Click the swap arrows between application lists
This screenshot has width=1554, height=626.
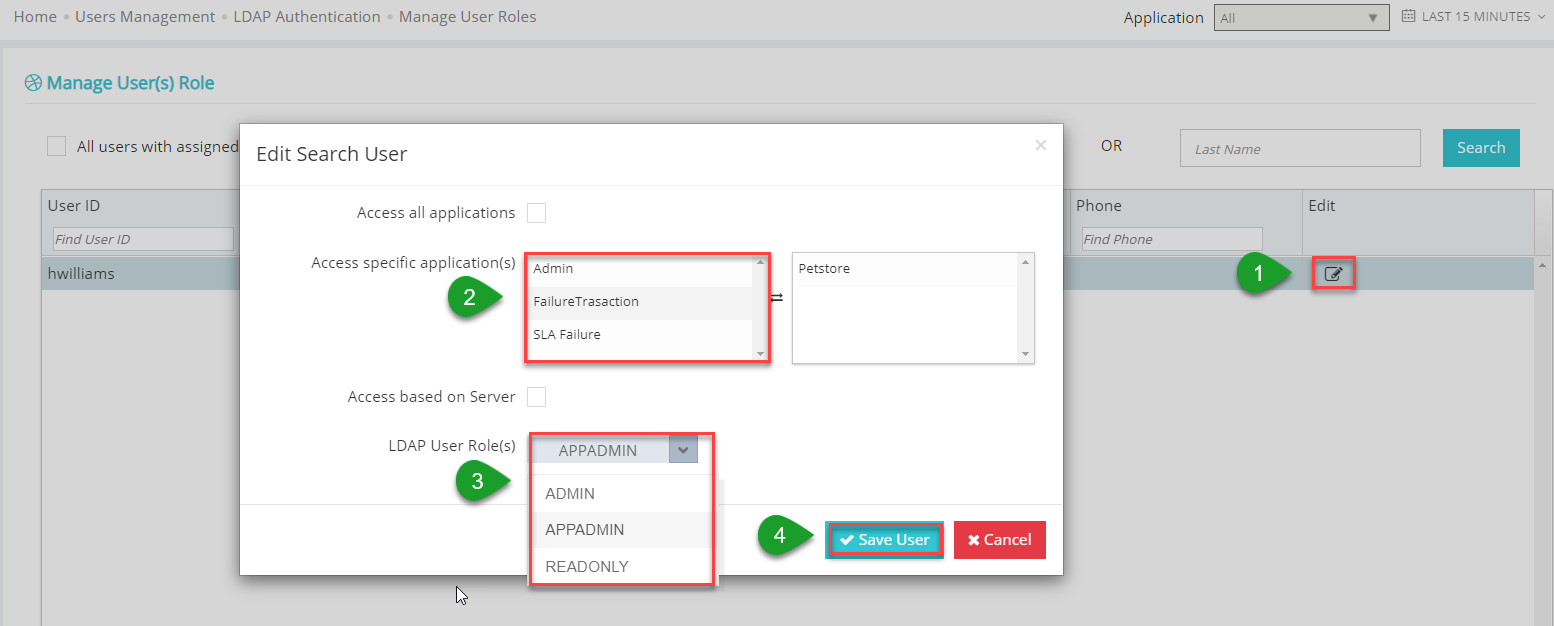click(776, 298)
